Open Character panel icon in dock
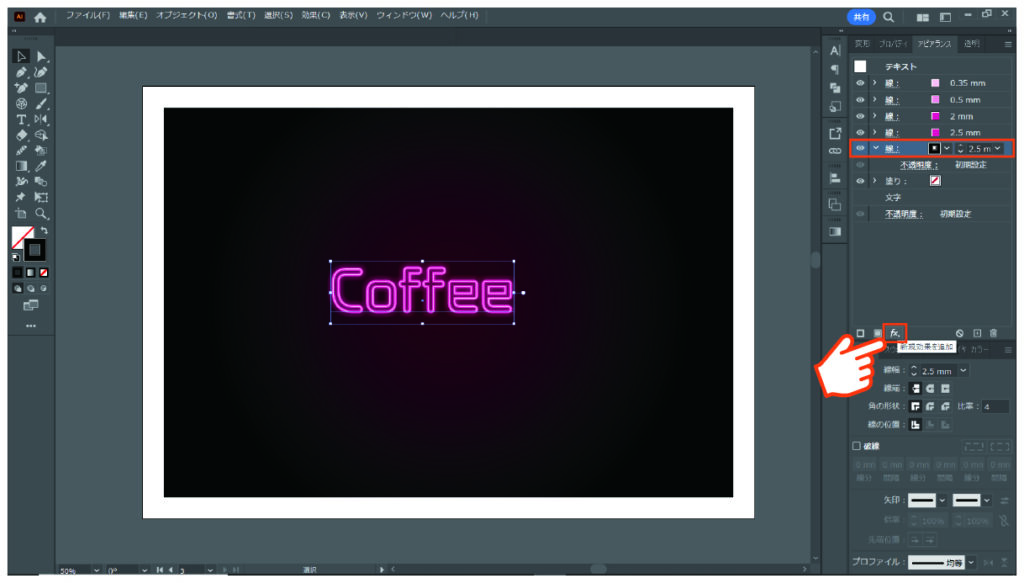 point(835,50)
